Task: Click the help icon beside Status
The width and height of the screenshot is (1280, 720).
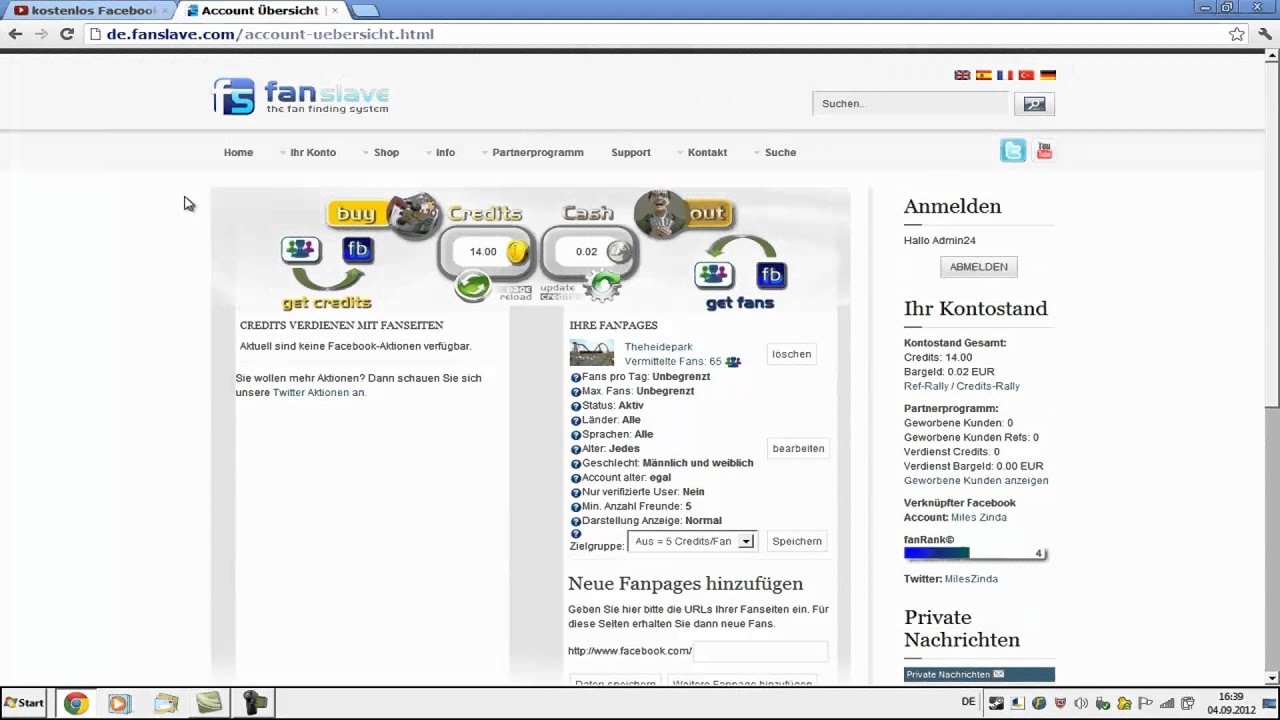Action: (x=576, y=406)
